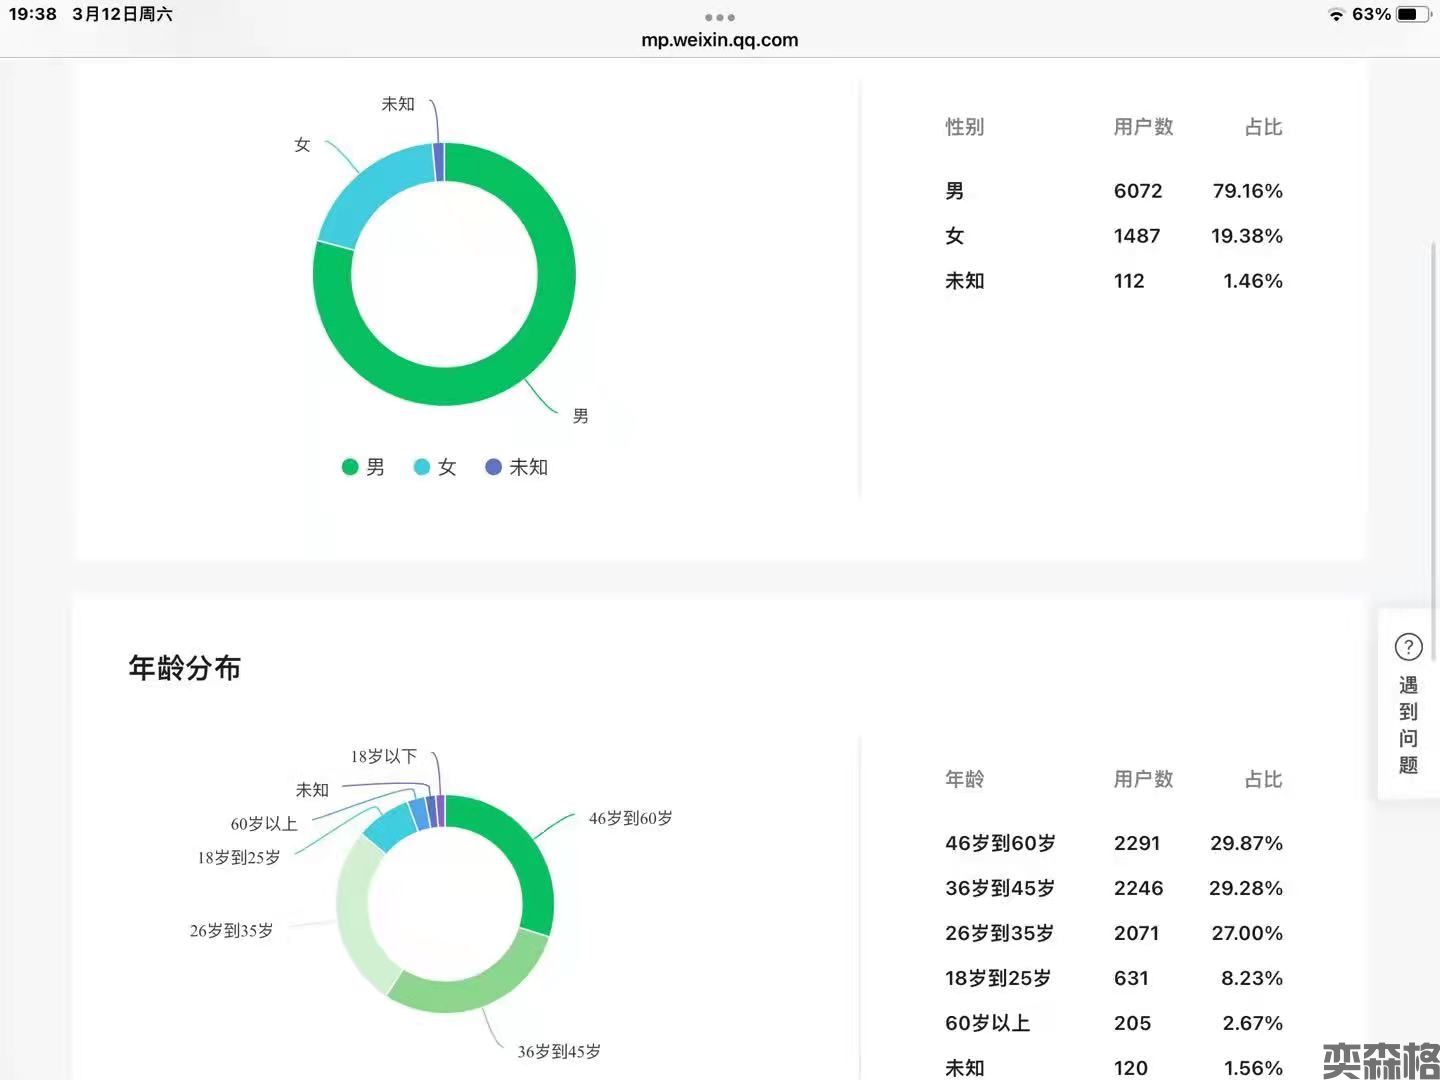Click the vertical scrollbar on right edge
The height and width of the screenshot is (1080, 1440).
(1433, 450)
